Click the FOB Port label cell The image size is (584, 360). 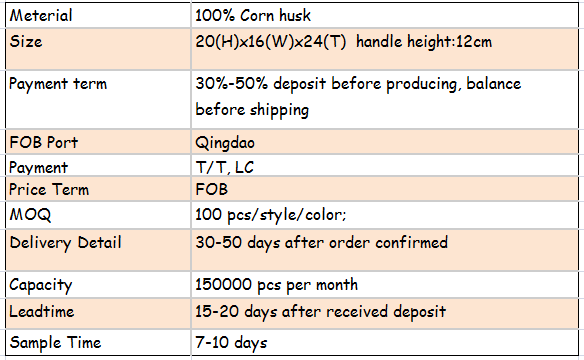[98, 142]
